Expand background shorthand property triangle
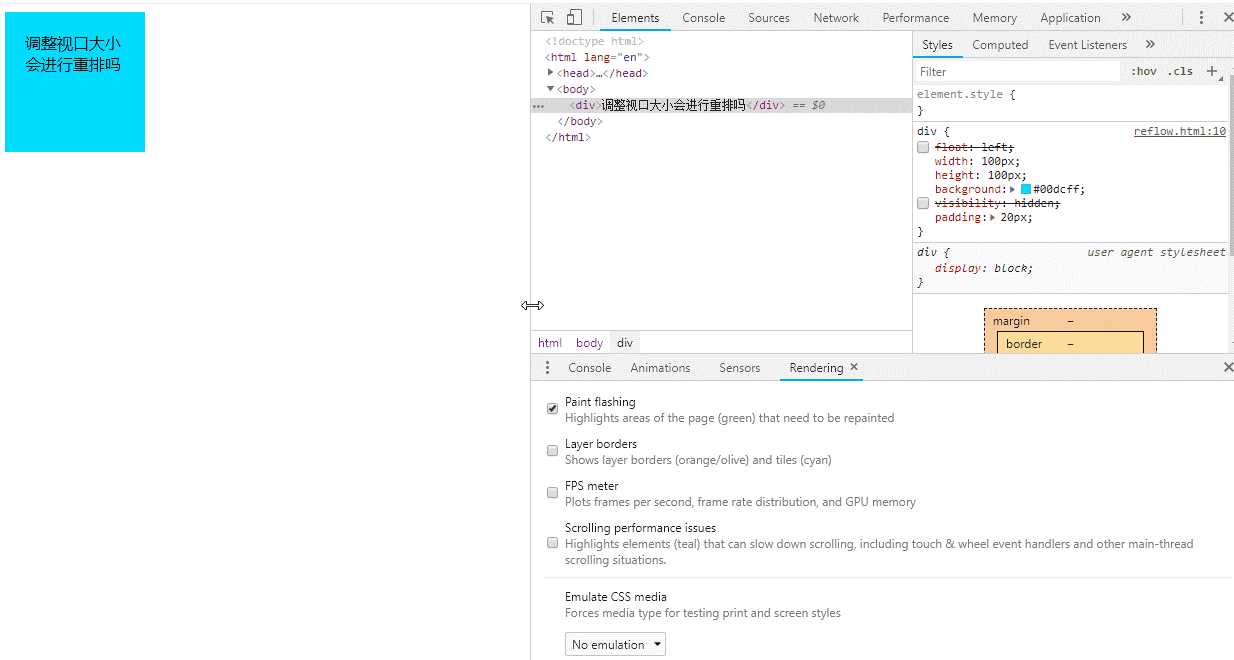Image resolution: width=1234 pixels, height=660 pixels. point(1012,189)
